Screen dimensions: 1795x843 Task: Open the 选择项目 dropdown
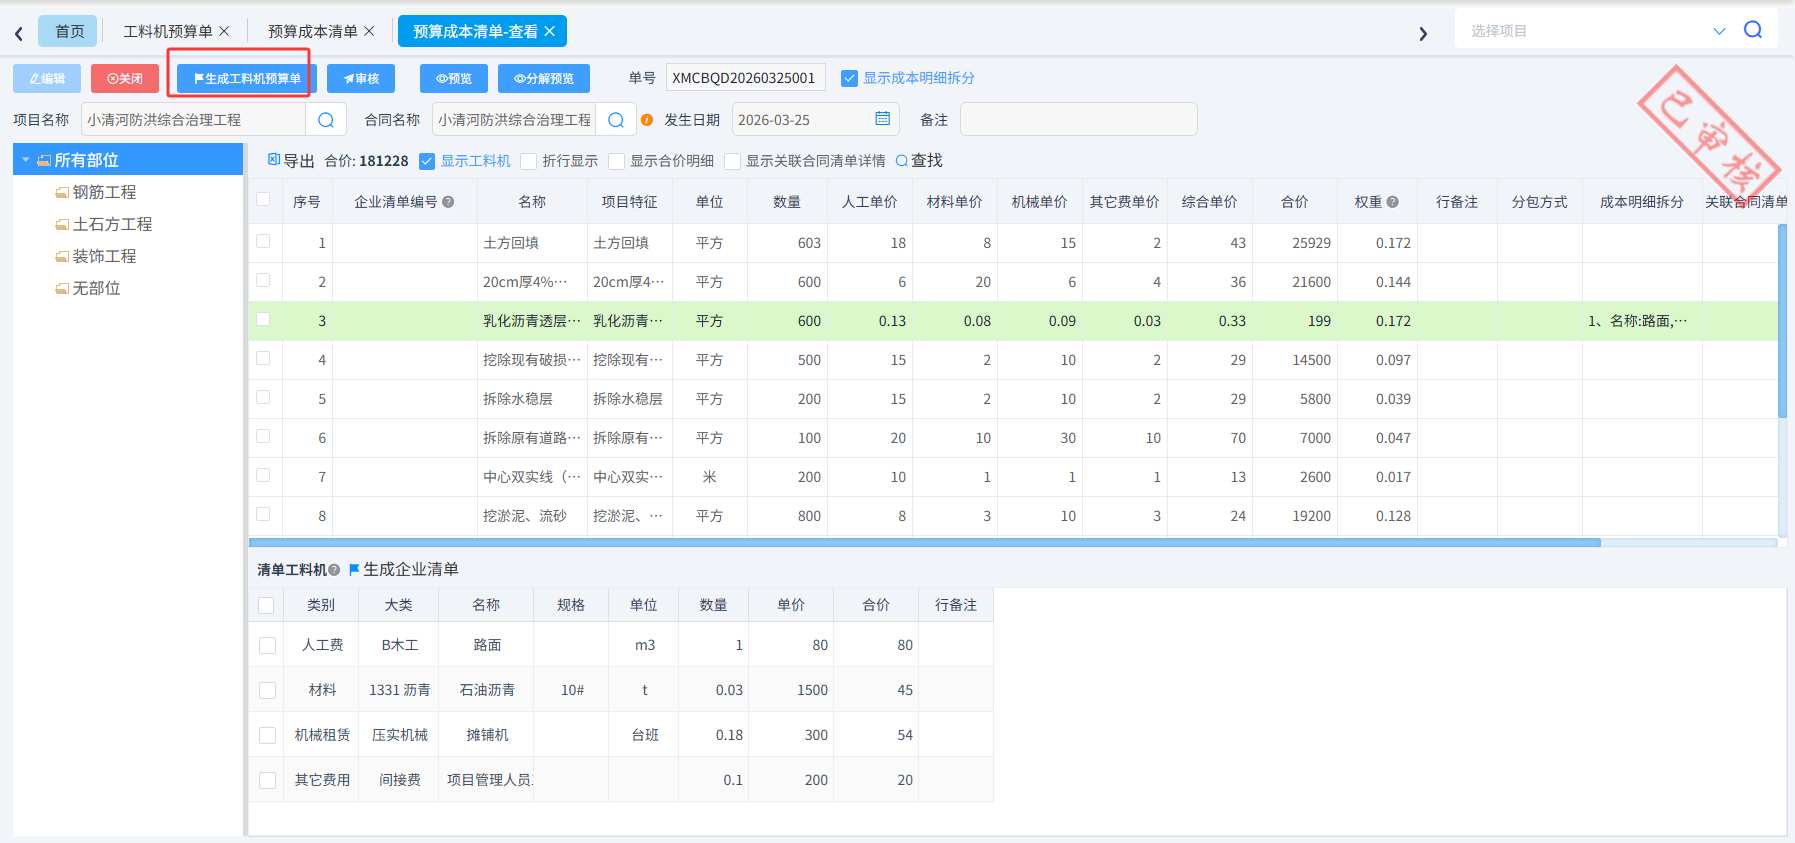(x=1719, y=31)
